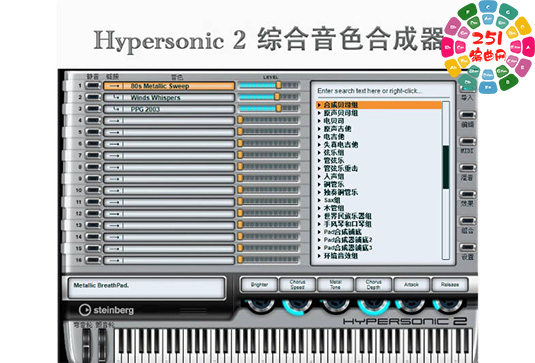
Task: Open the 混音 mixer page button
Action: tap(467, 168)
